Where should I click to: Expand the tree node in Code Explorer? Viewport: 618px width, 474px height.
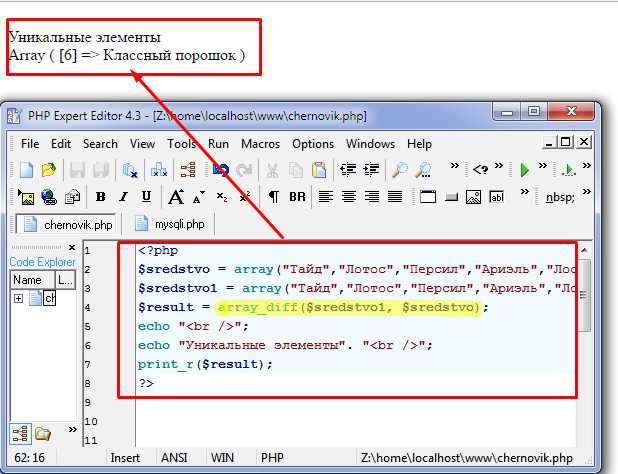[18, 299]
